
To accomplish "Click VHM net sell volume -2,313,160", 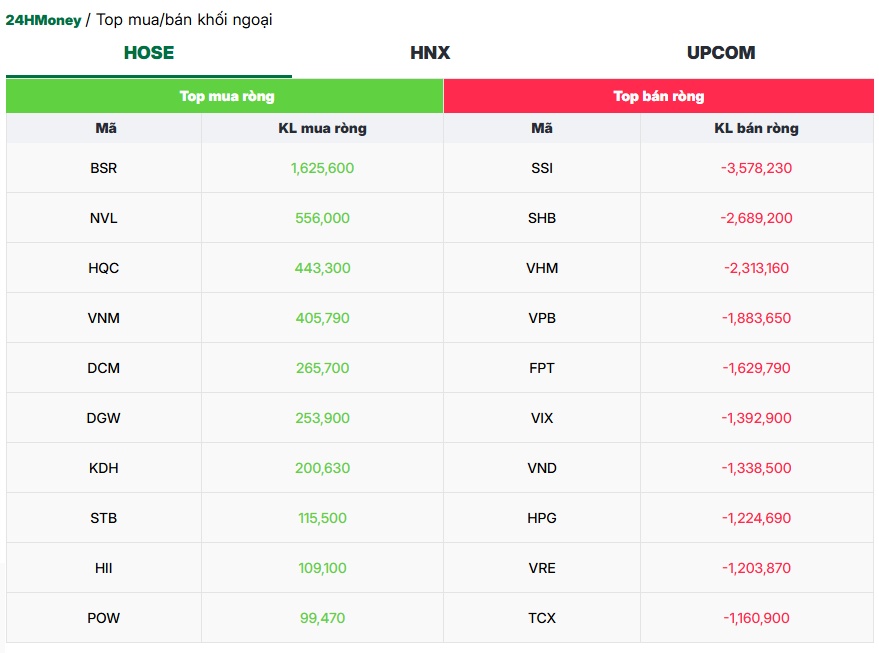I will pyautogui.click(x=756, y=268).
